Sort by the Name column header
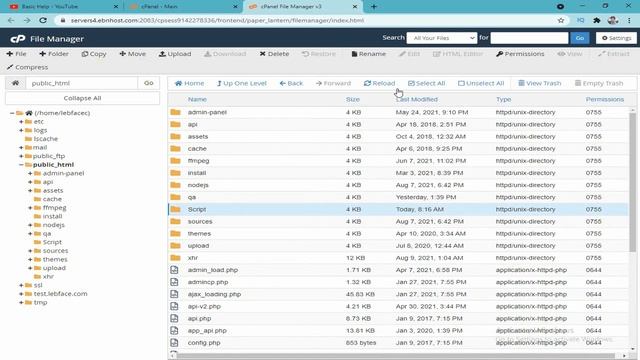 click(197, 99)
